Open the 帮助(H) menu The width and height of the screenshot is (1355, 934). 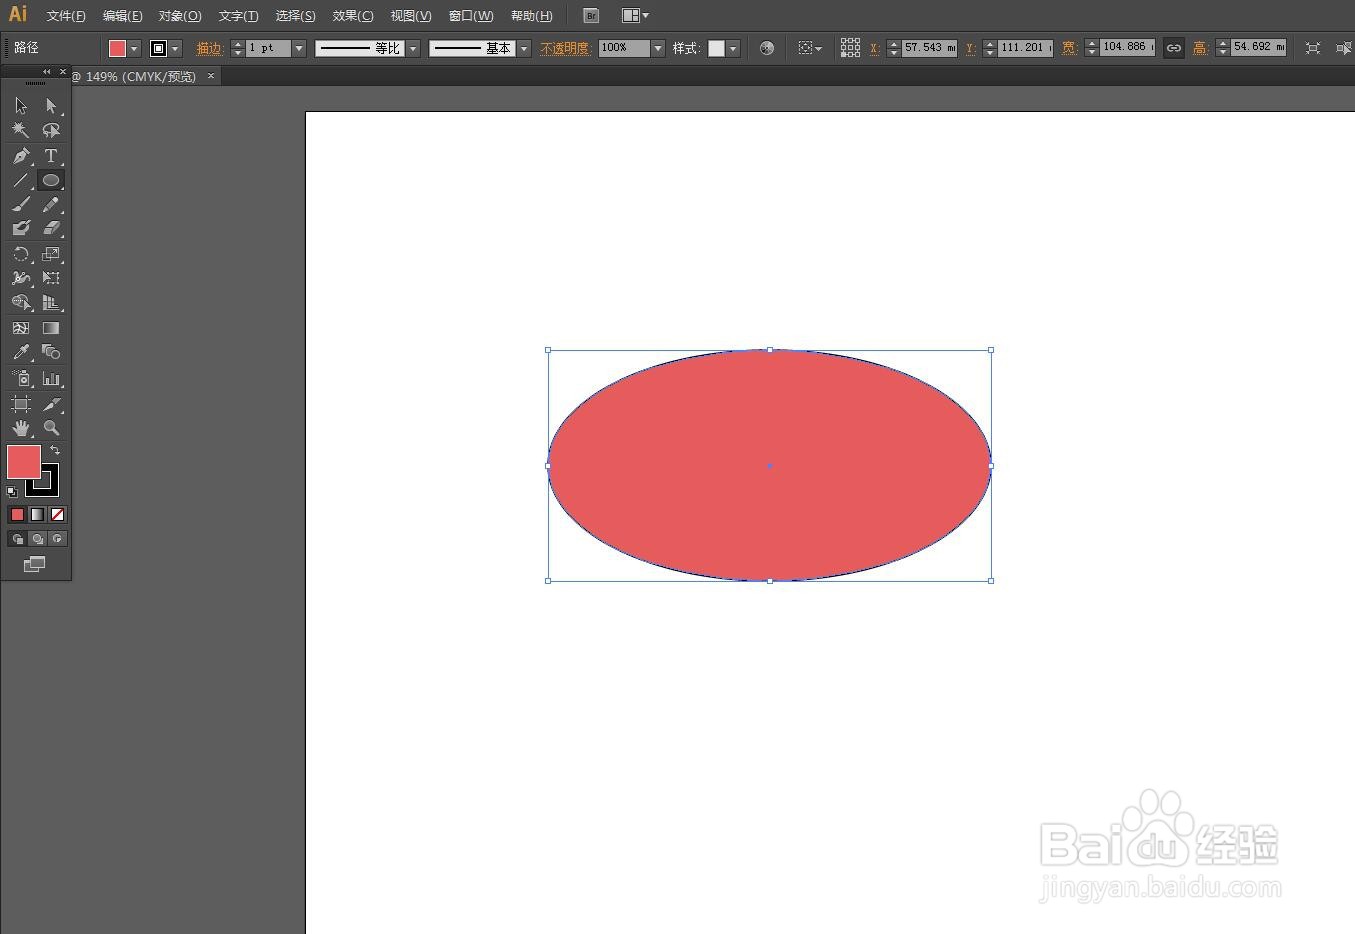point(531,16)
